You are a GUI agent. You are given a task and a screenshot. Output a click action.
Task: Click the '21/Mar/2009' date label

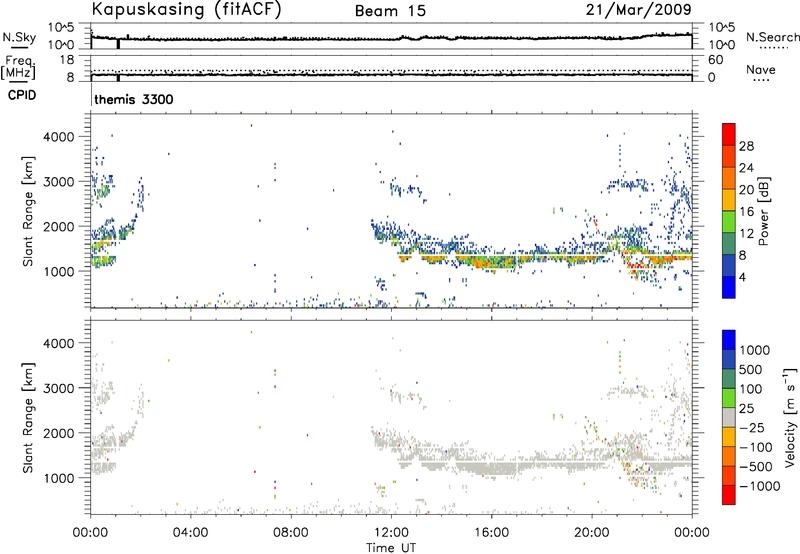(x=639, y=9)
